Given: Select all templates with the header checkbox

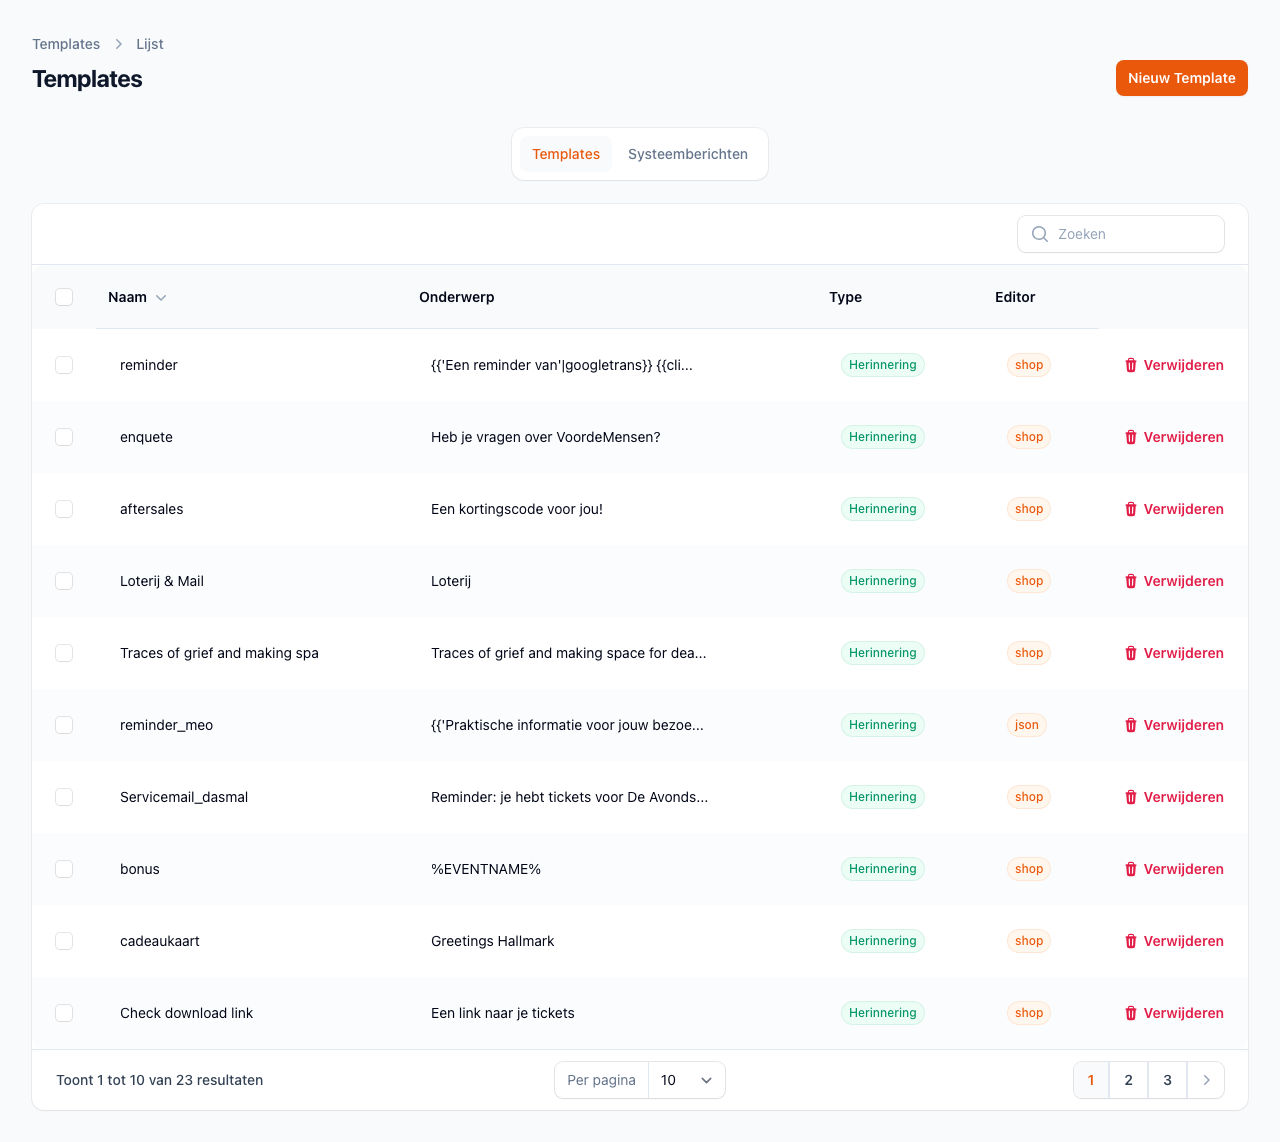Looking at the screenshot, I should [x=64, y=297].
